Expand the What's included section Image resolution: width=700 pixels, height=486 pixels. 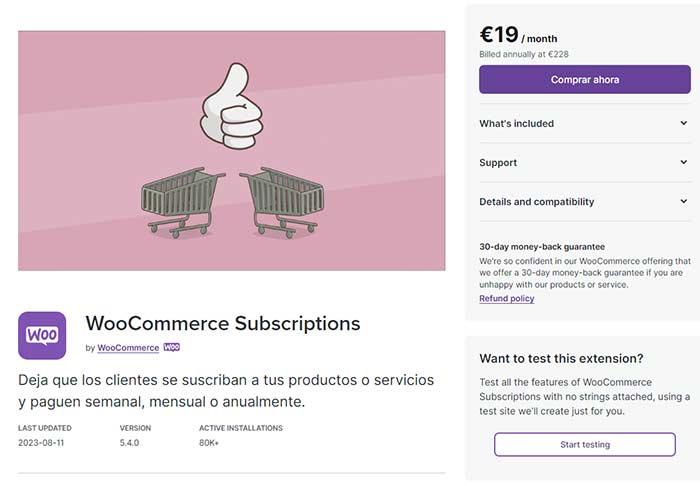(584, 124)
